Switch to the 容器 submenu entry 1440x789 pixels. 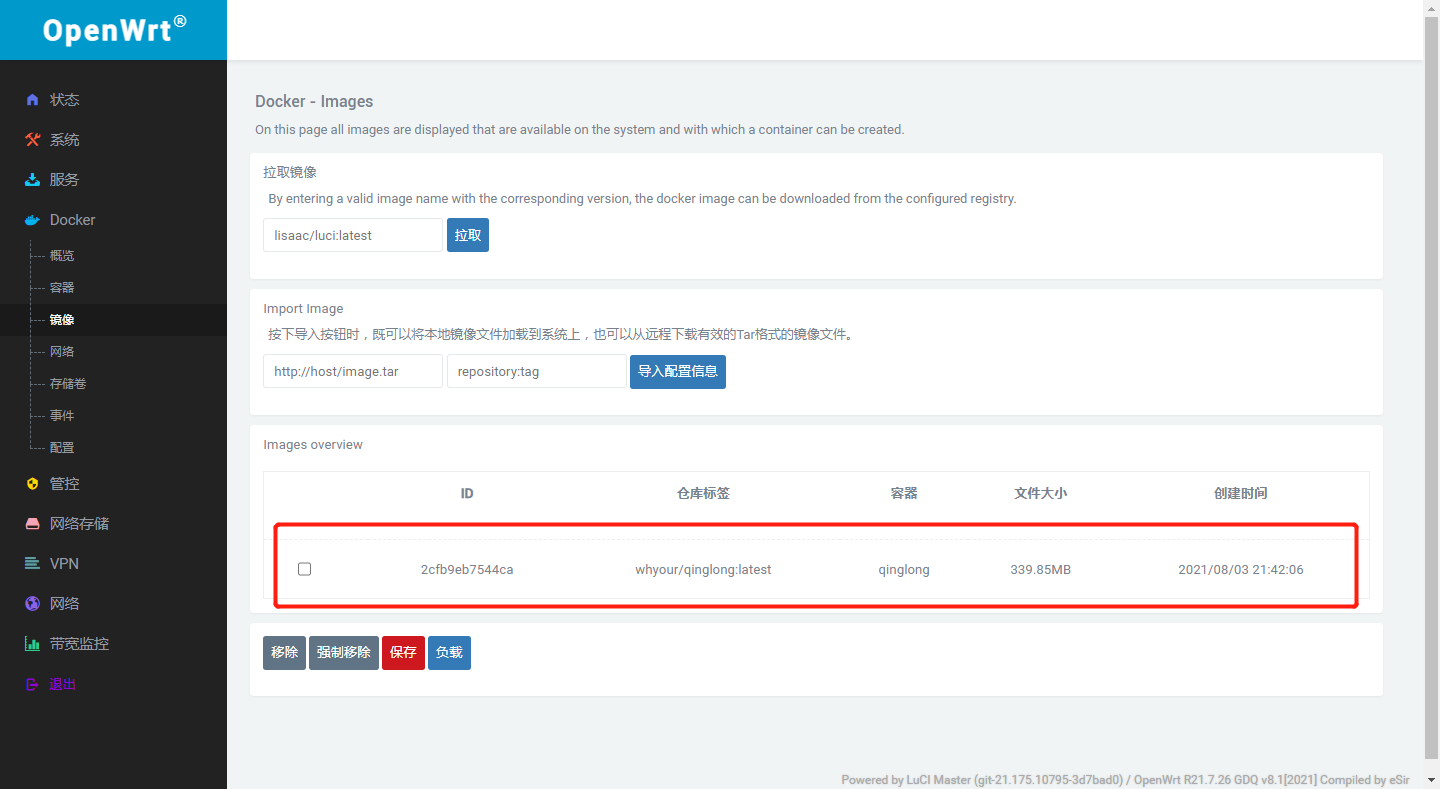pos(60,287)
